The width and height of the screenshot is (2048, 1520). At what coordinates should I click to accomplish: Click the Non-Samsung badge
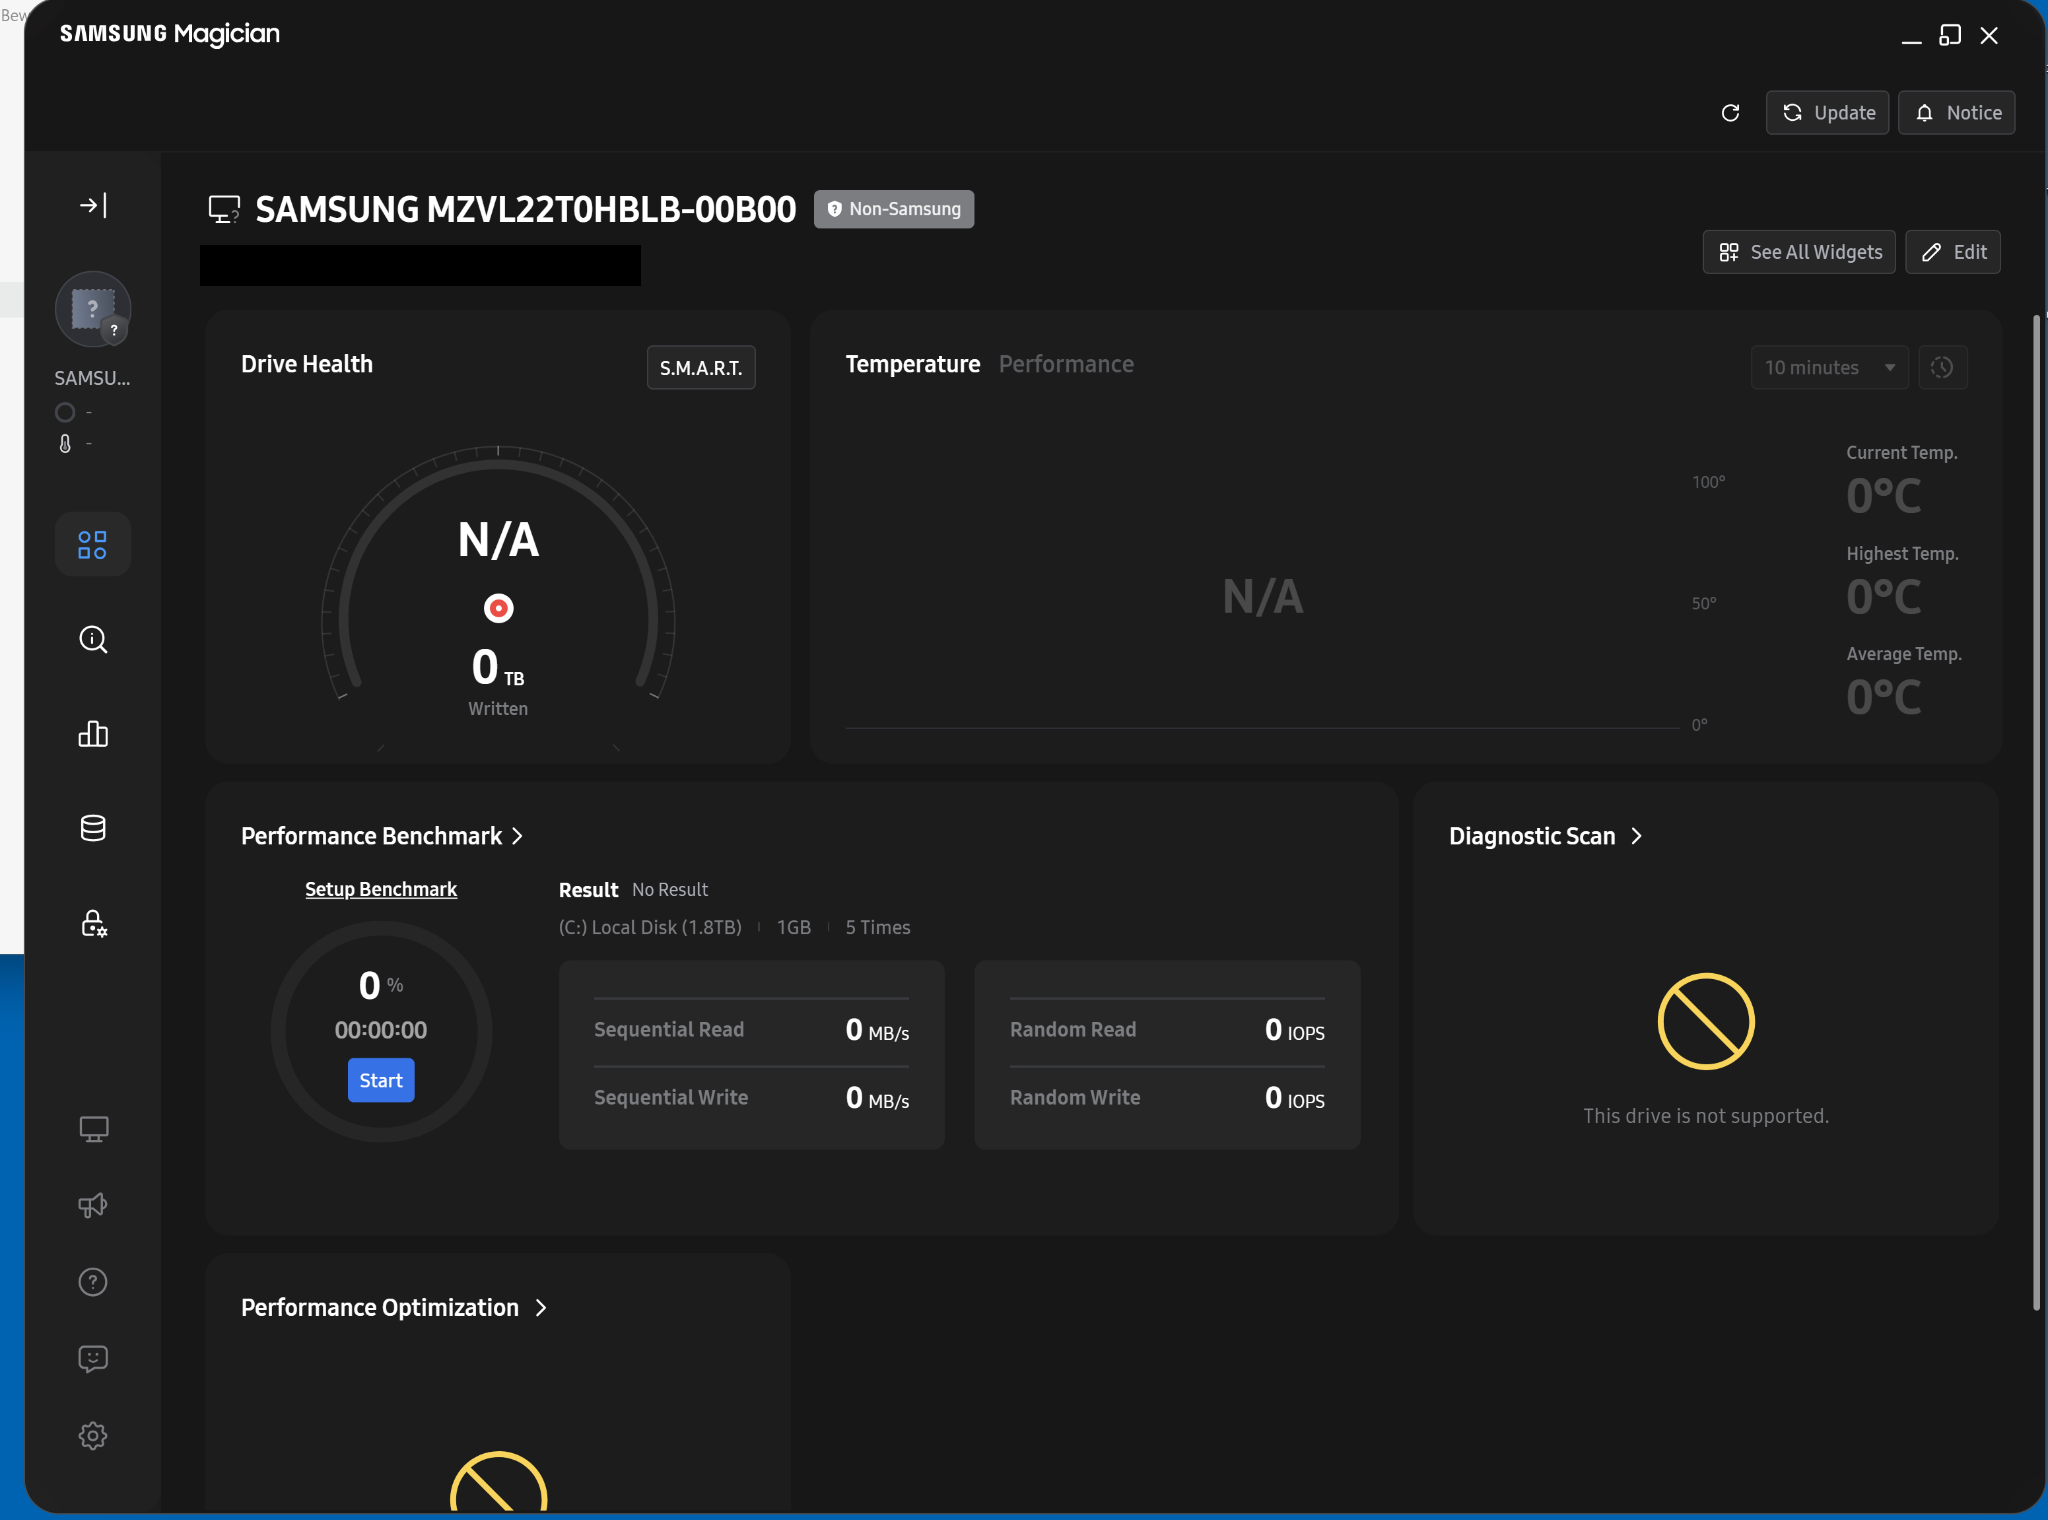[x=894, y=209]
